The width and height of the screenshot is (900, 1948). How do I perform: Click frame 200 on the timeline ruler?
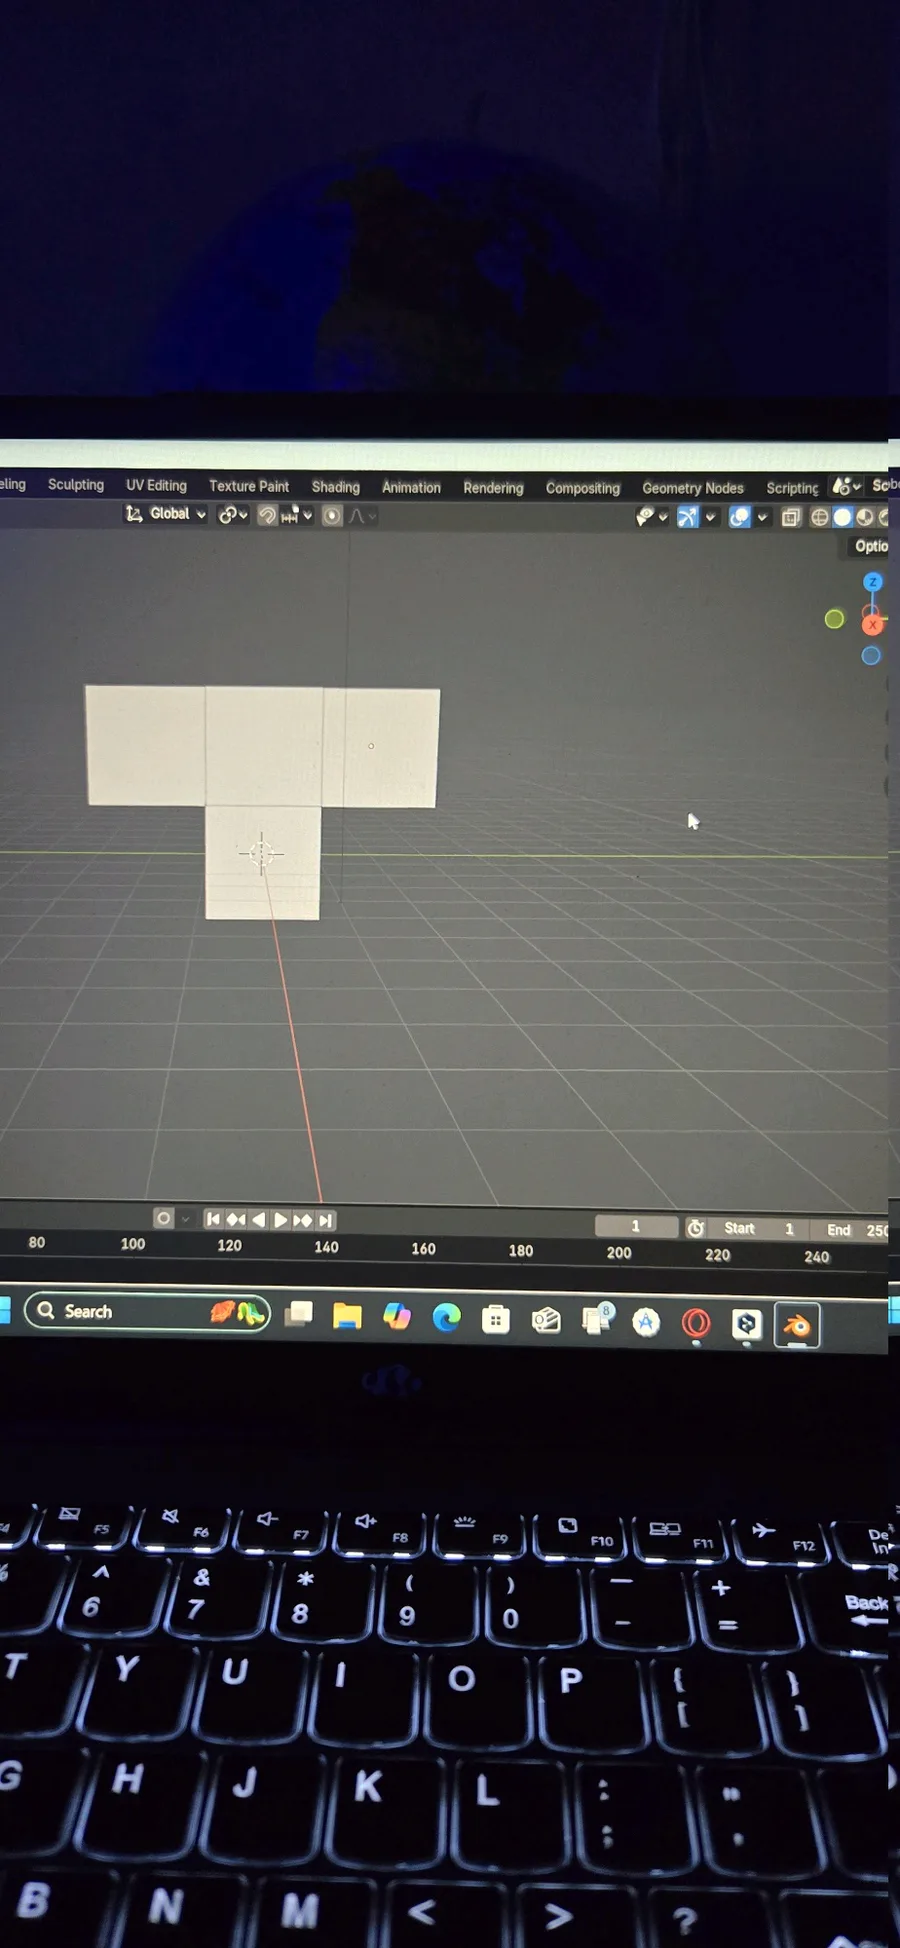(619, 1252)
